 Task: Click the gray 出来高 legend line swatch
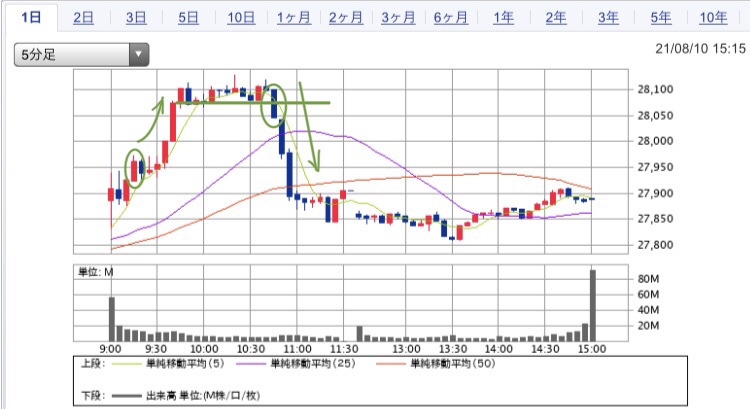pyautogui.click(x=127, y=396)
